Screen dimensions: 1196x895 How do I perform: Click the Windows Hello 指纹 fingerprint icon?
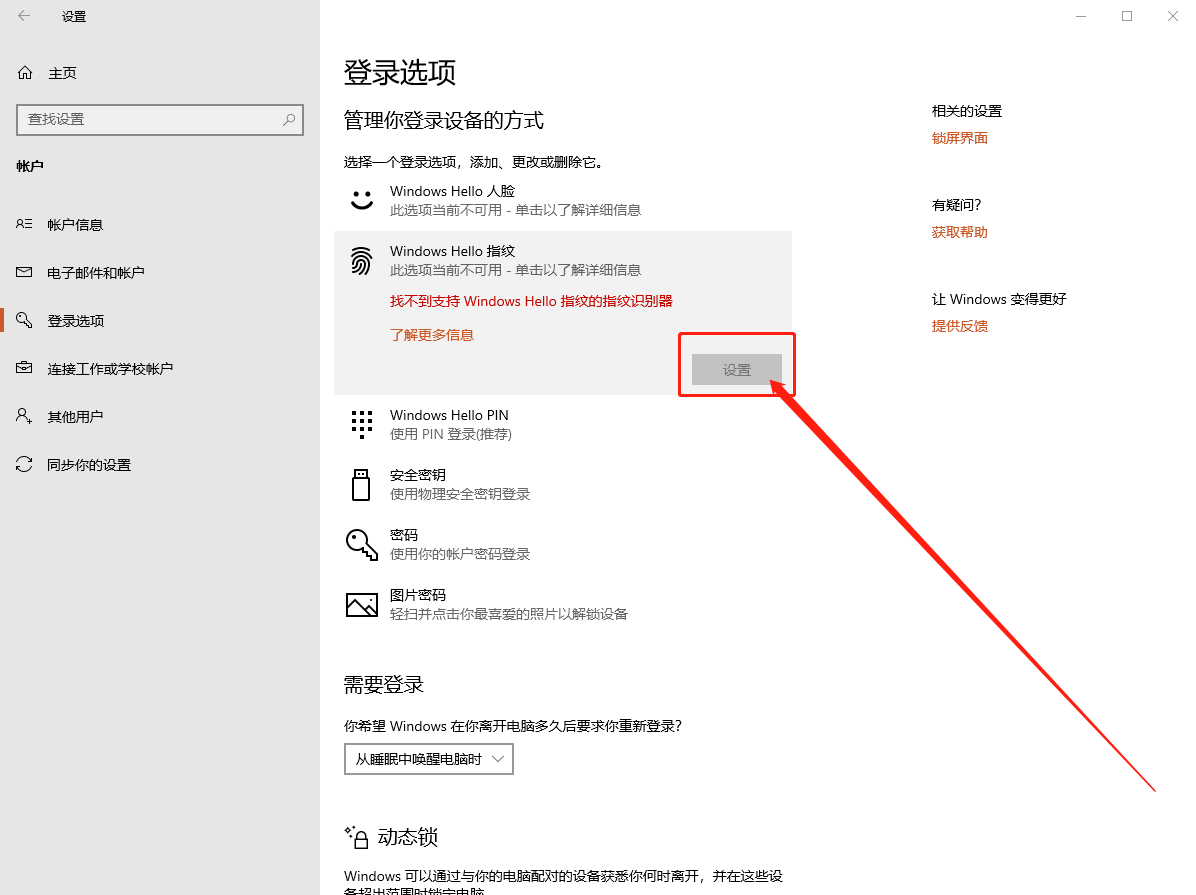tap(361, 261)
